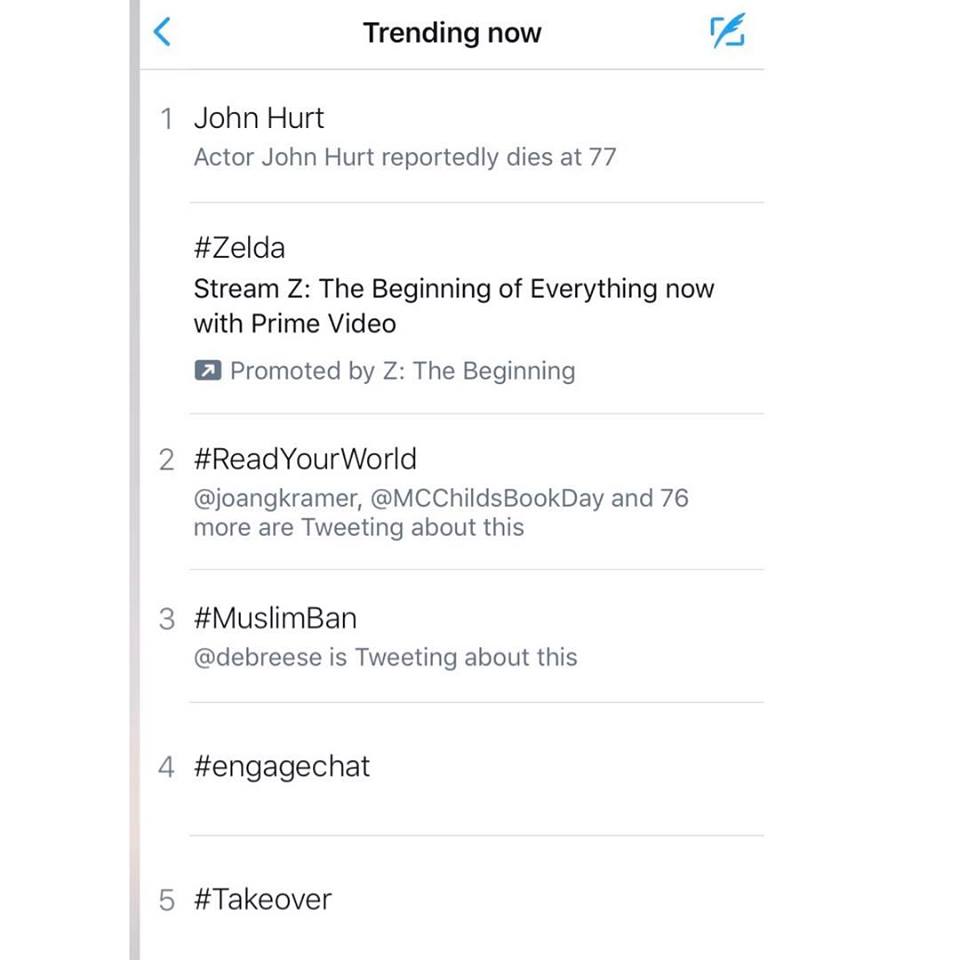Open the #MuslimBan trending topic
960x960 pixels.
275,618
